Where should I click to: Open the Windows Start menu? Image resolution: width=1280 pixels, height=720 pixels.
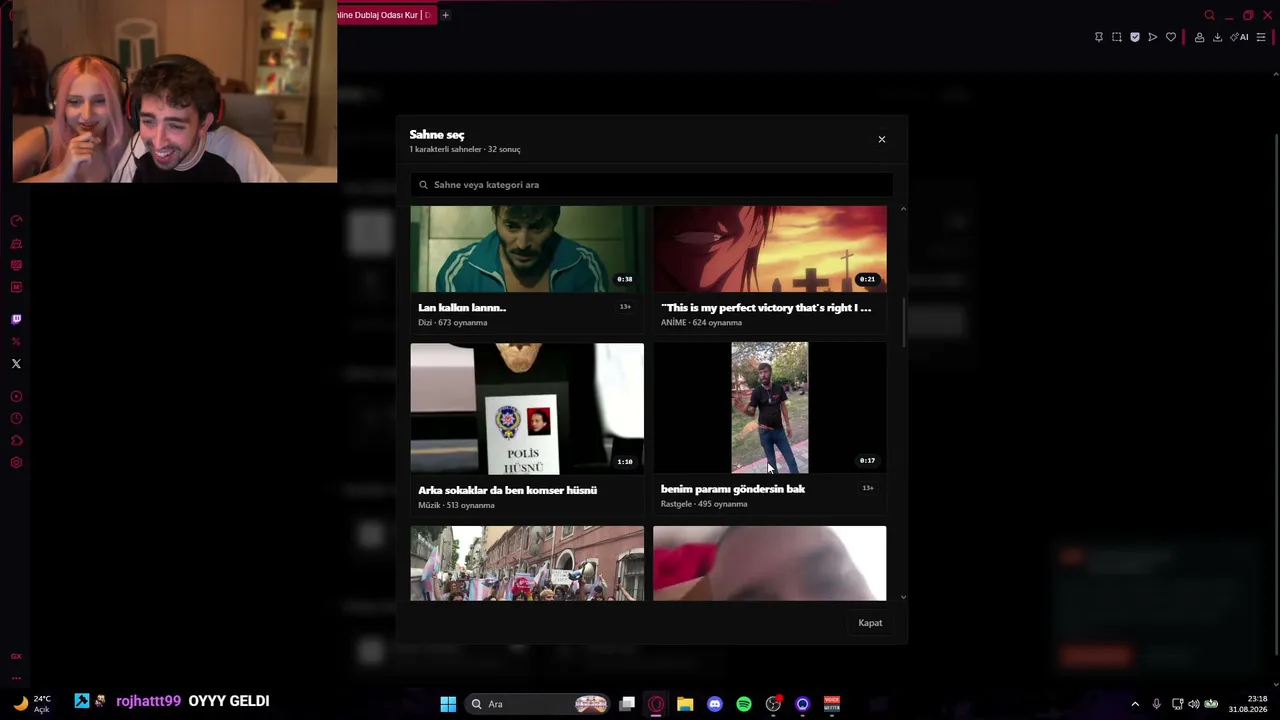click(448, 704)
